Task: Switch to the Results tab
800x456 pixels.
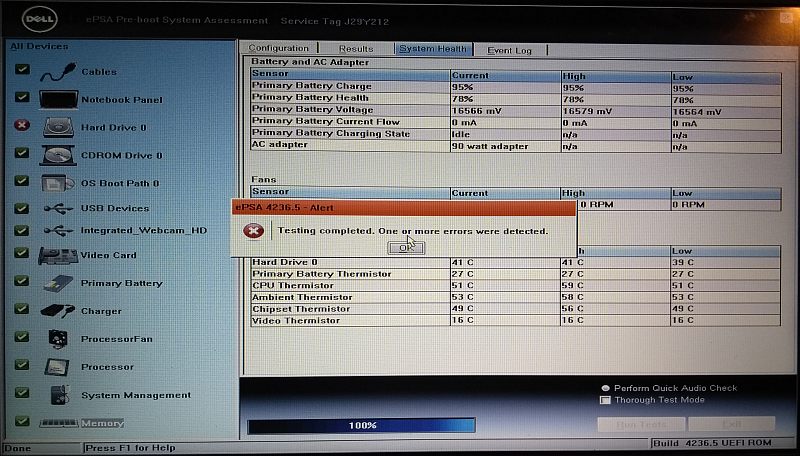Action: click(x=356, y=48)
